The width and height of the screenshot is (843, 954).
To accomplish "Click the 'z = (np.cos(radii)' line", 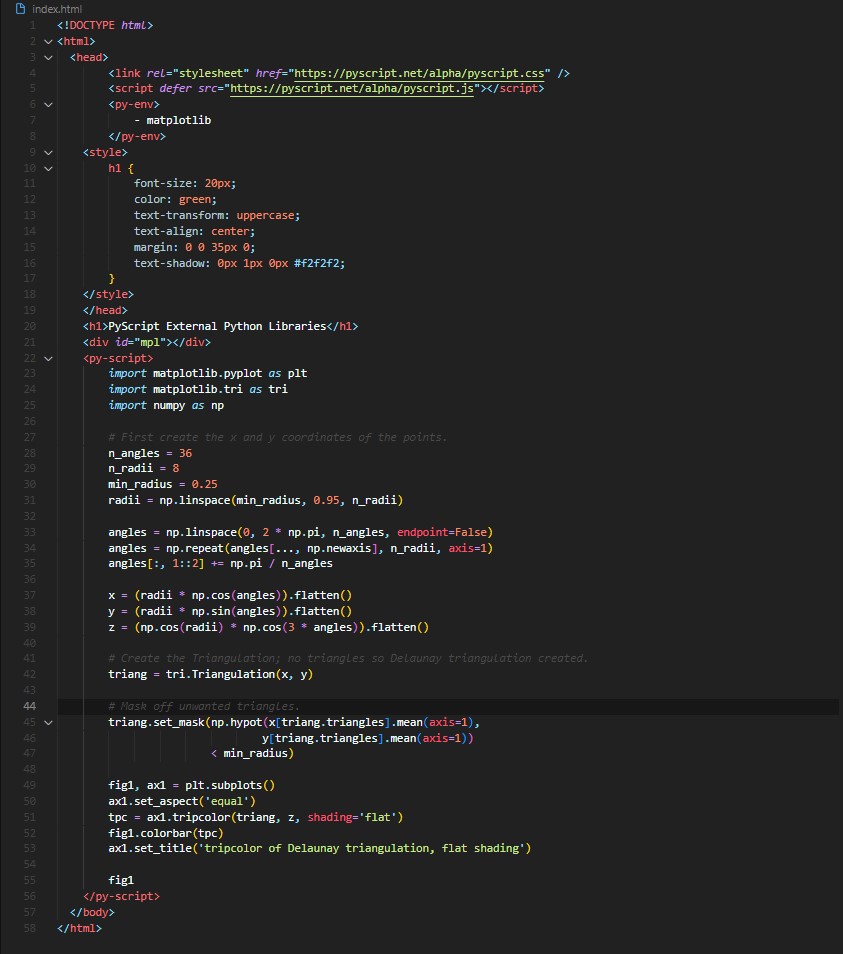I will click(x=268, y=627).
